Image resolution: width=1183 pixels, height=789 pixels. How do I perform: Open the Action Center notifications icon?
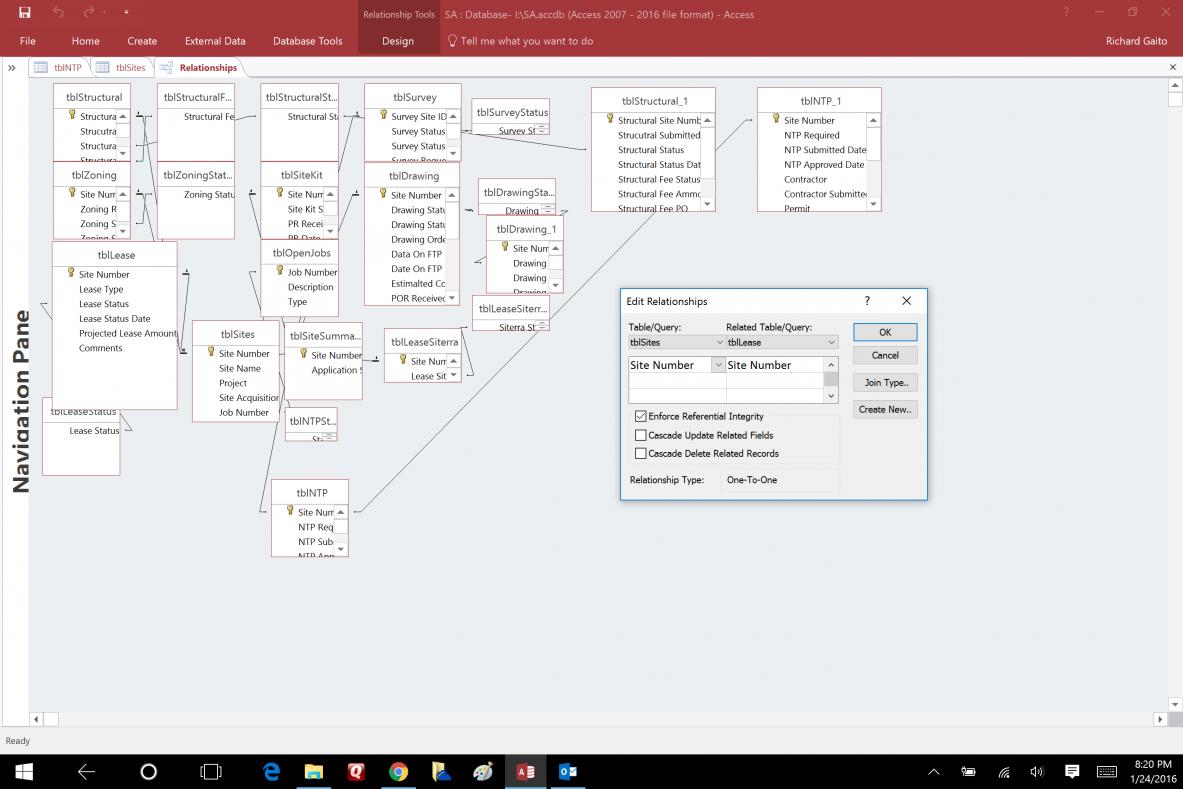(1072, 771)
